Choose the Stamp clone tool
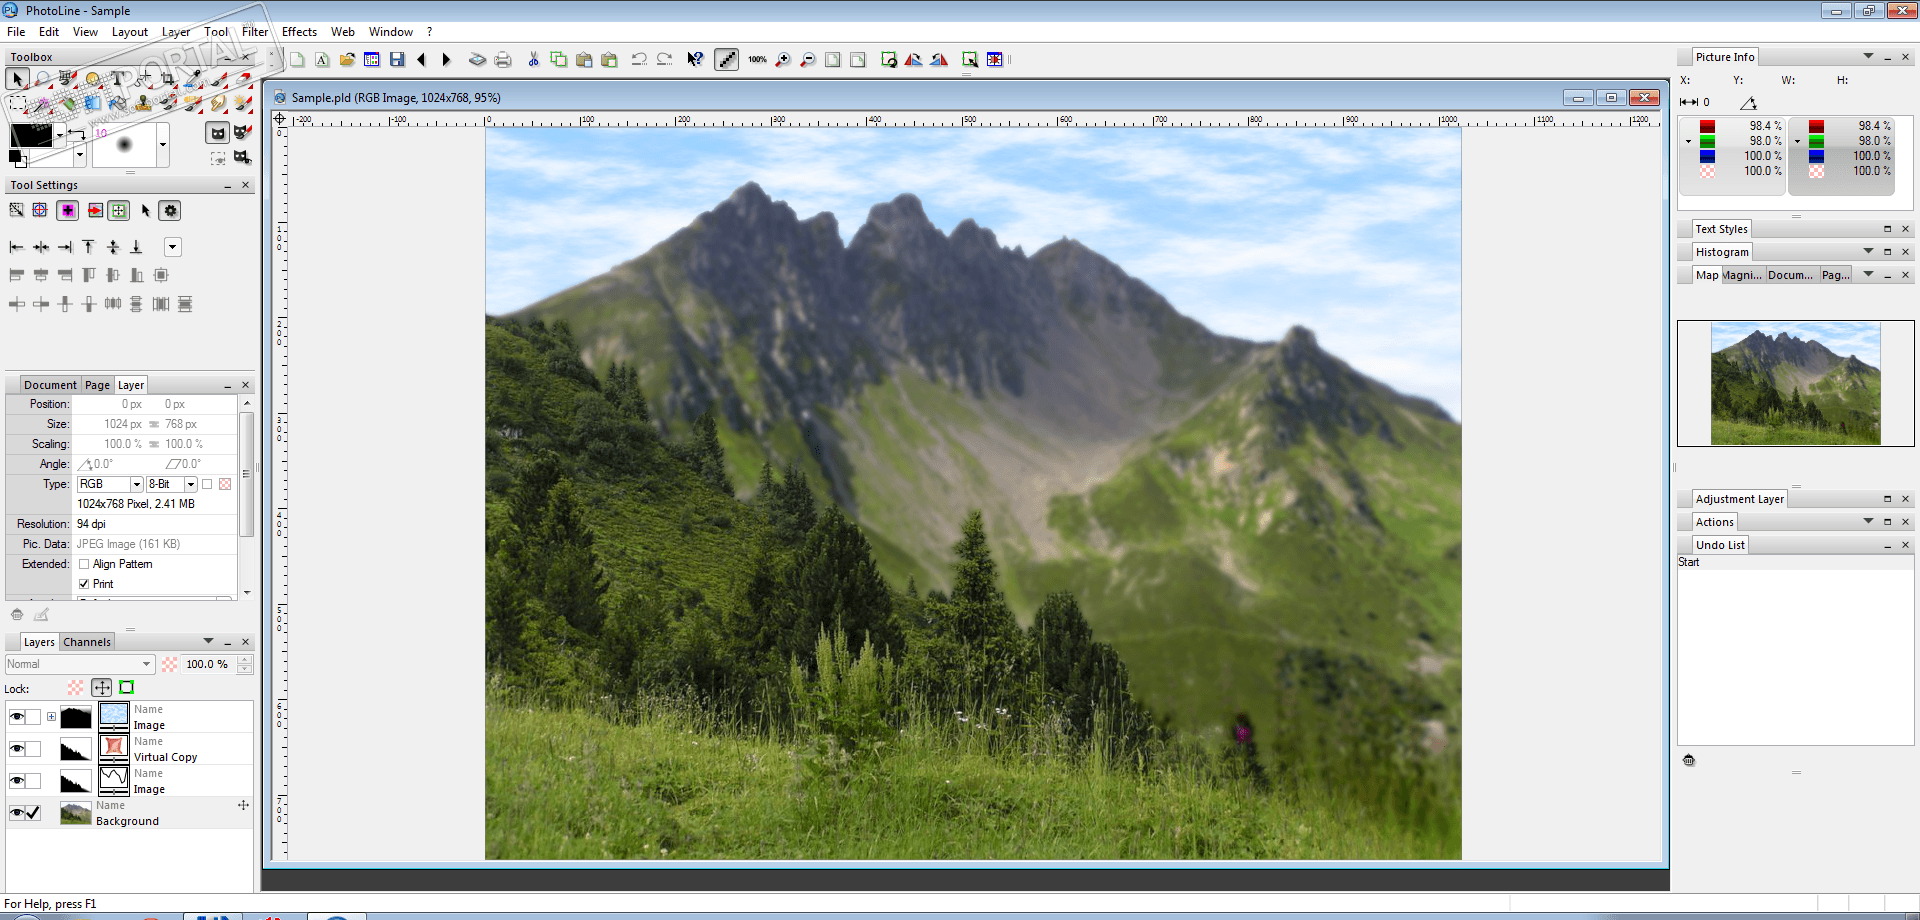This screenshot has height=920, width=1920. pos(143,102)
